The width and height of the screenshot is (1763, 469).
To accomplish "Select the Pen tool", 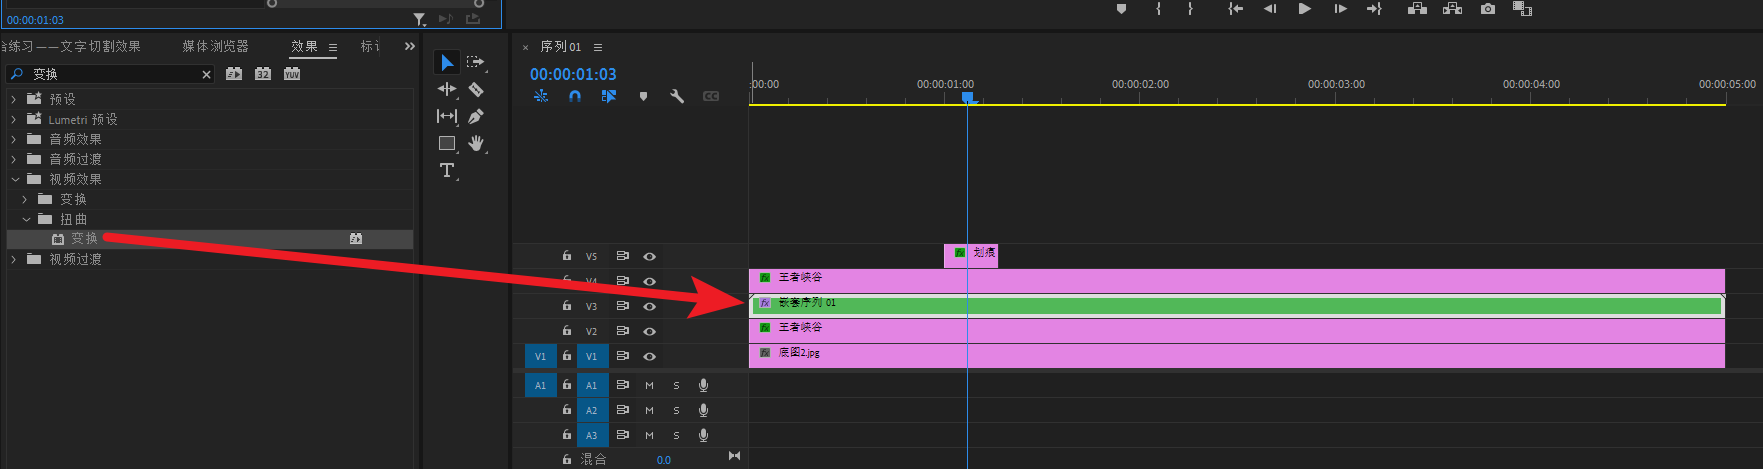I will coord(476,117).
